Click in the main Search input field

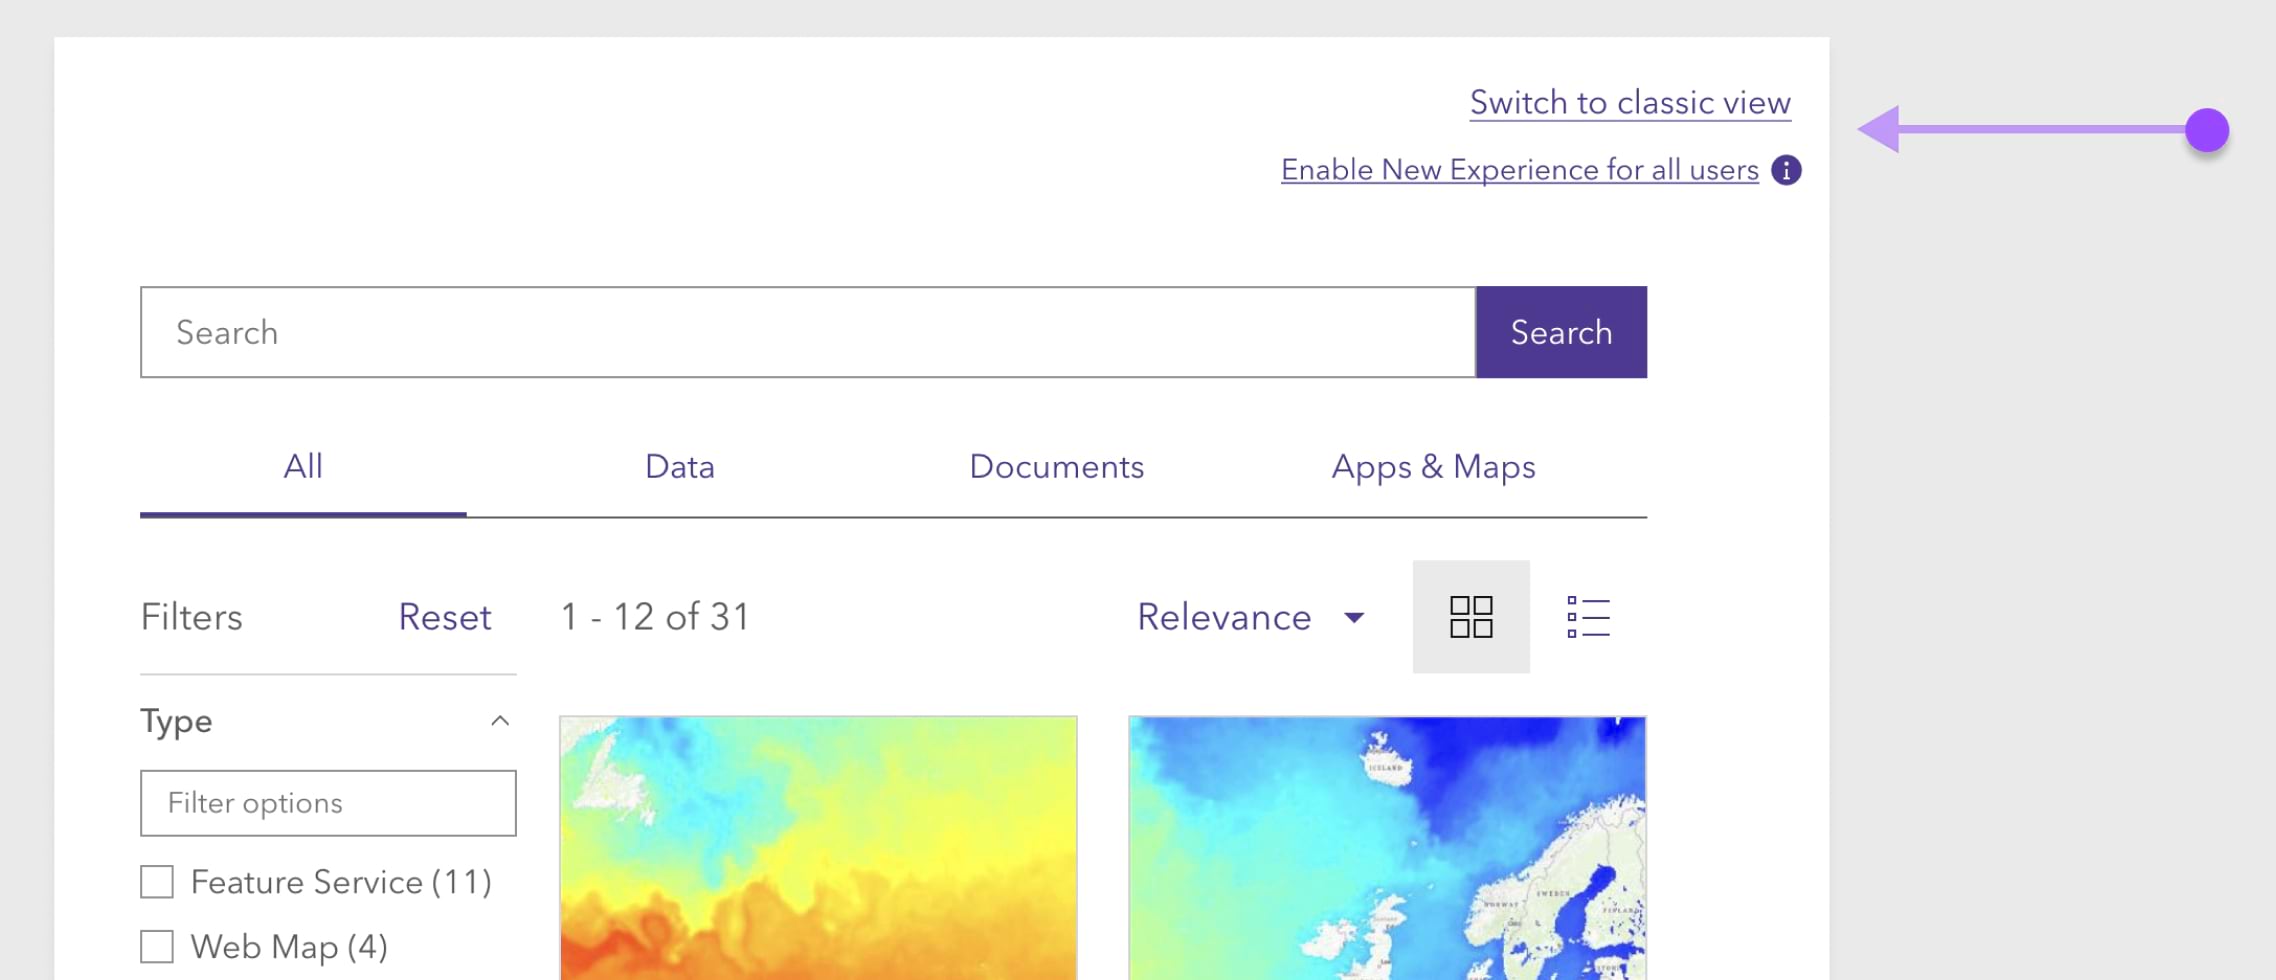(808, 332)
